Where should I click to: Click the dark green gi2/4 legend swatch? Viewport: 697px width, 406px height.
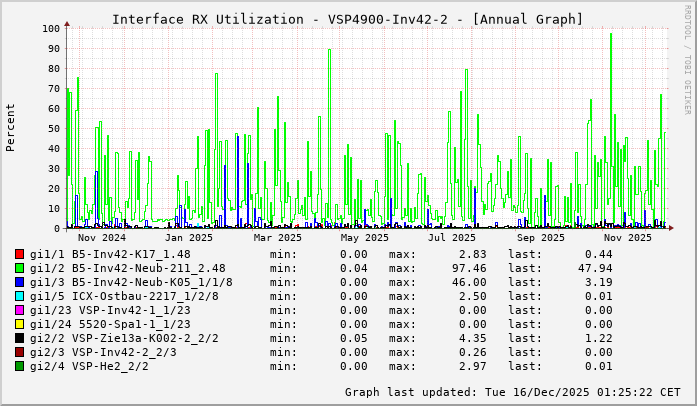[20, 366]
